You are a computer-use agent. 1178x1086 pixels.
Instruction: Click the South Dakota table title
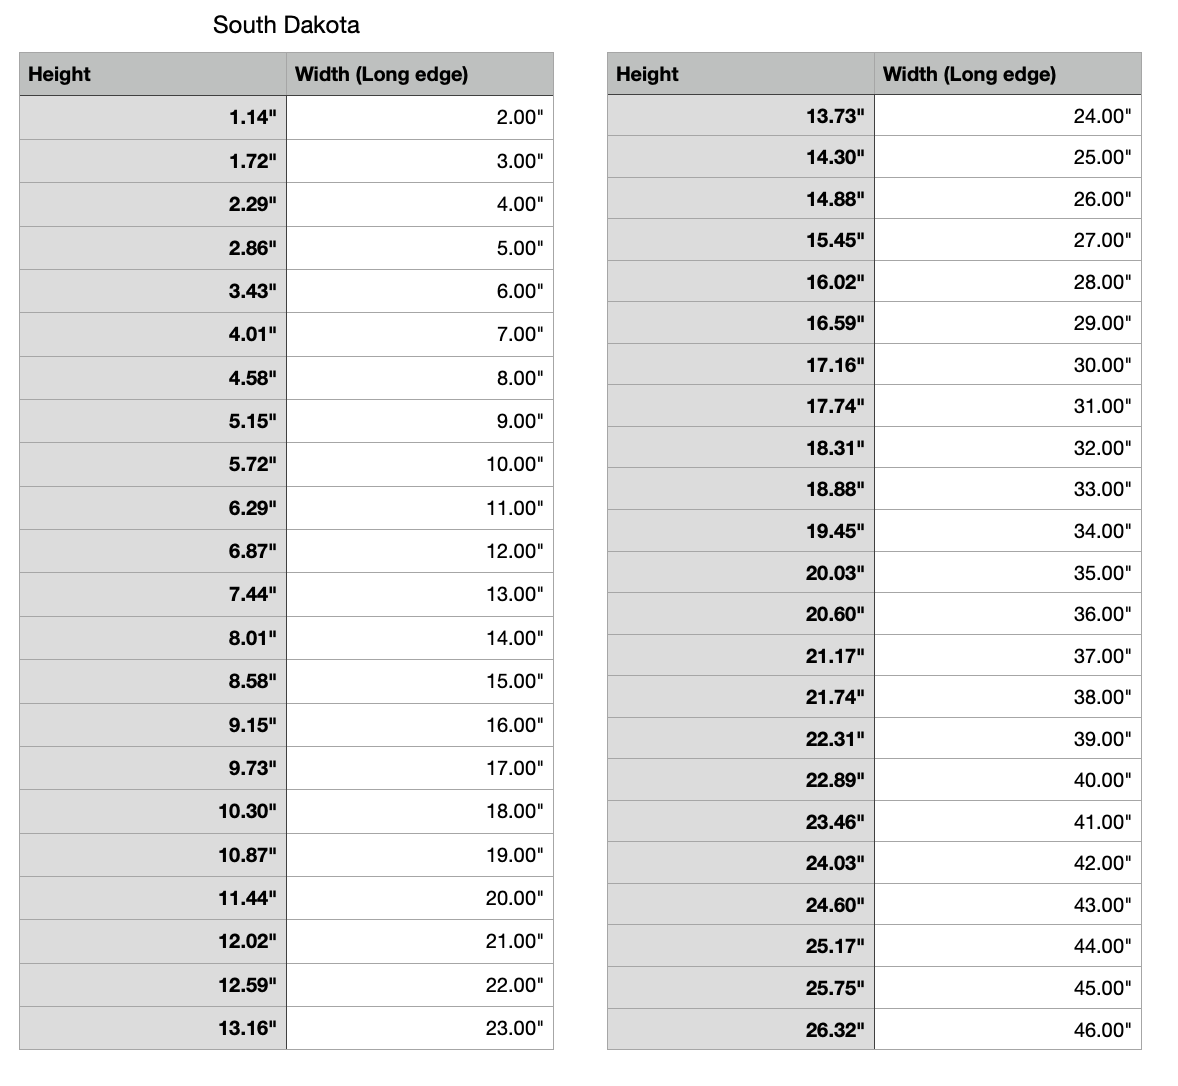point(286,25)
